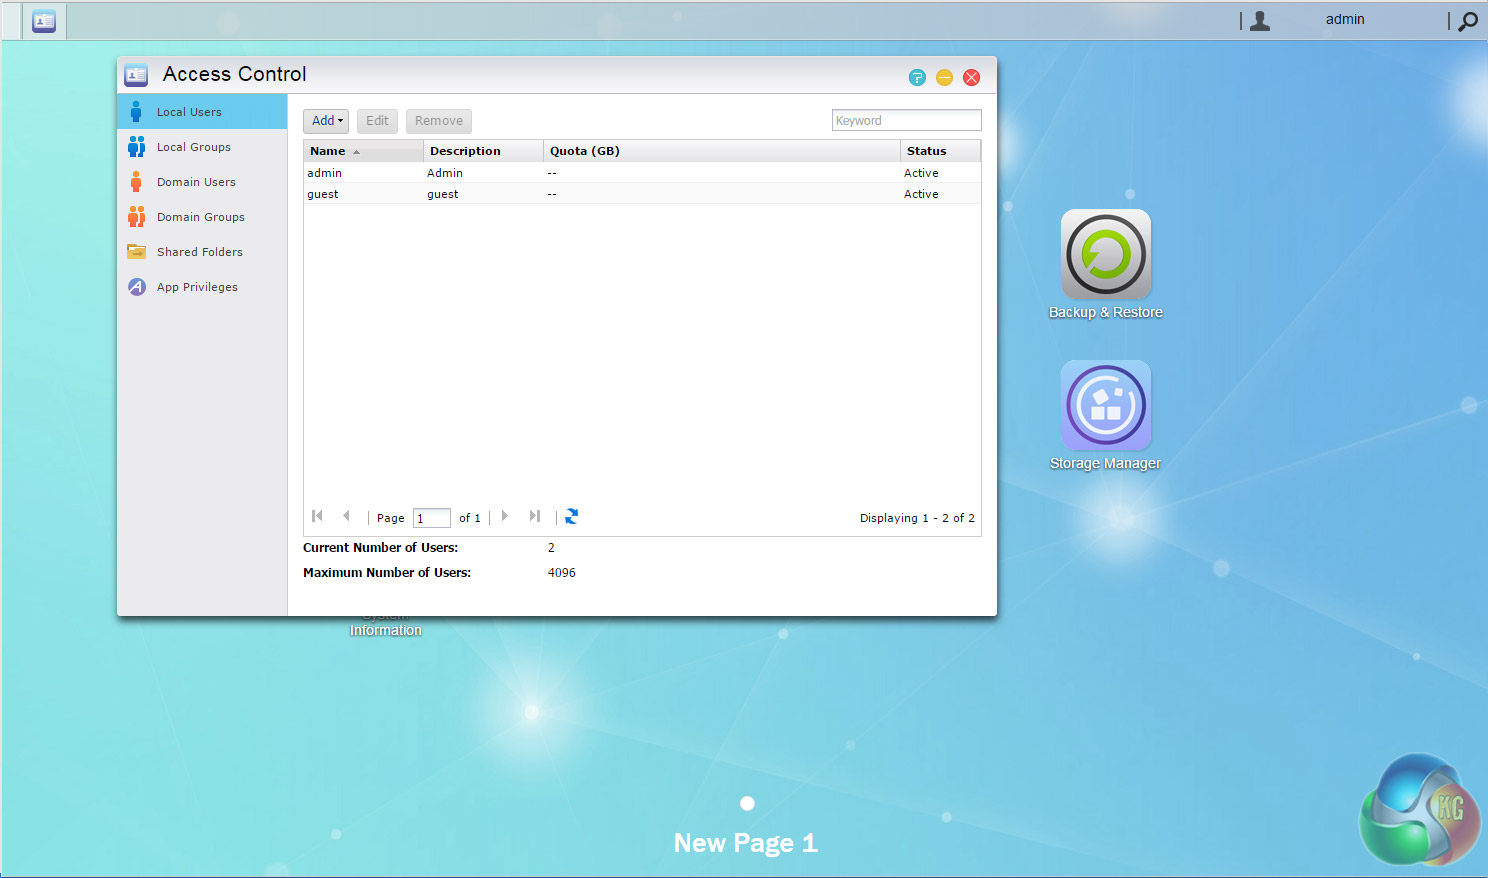Close the Access Control window

point(971,77)
